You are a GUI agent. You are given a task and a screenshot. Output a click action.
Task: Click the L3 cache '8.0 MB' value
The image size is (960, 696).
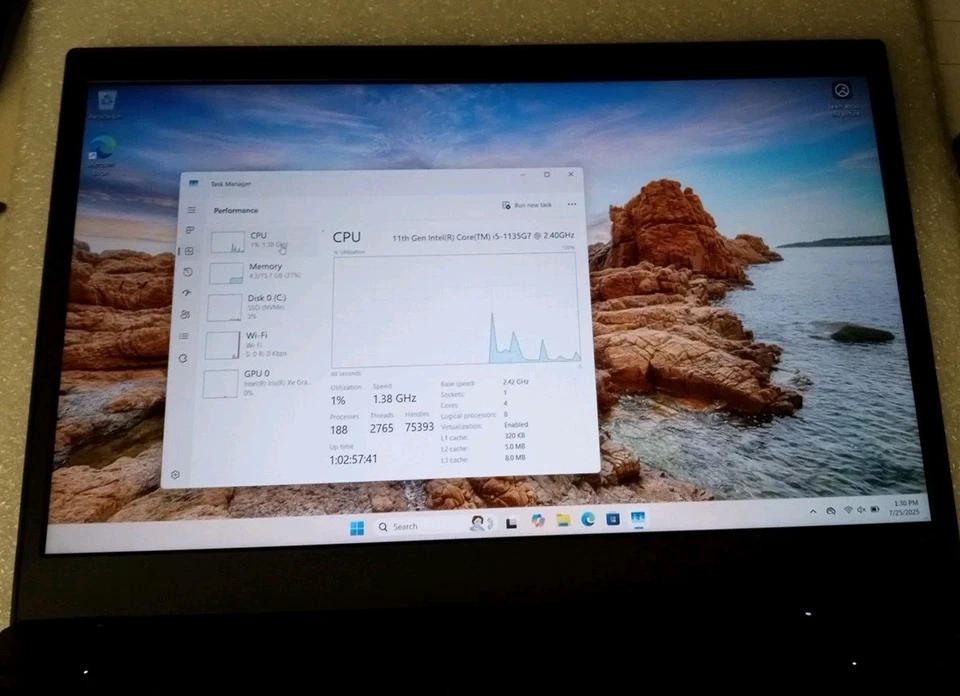tap(515, 457)
